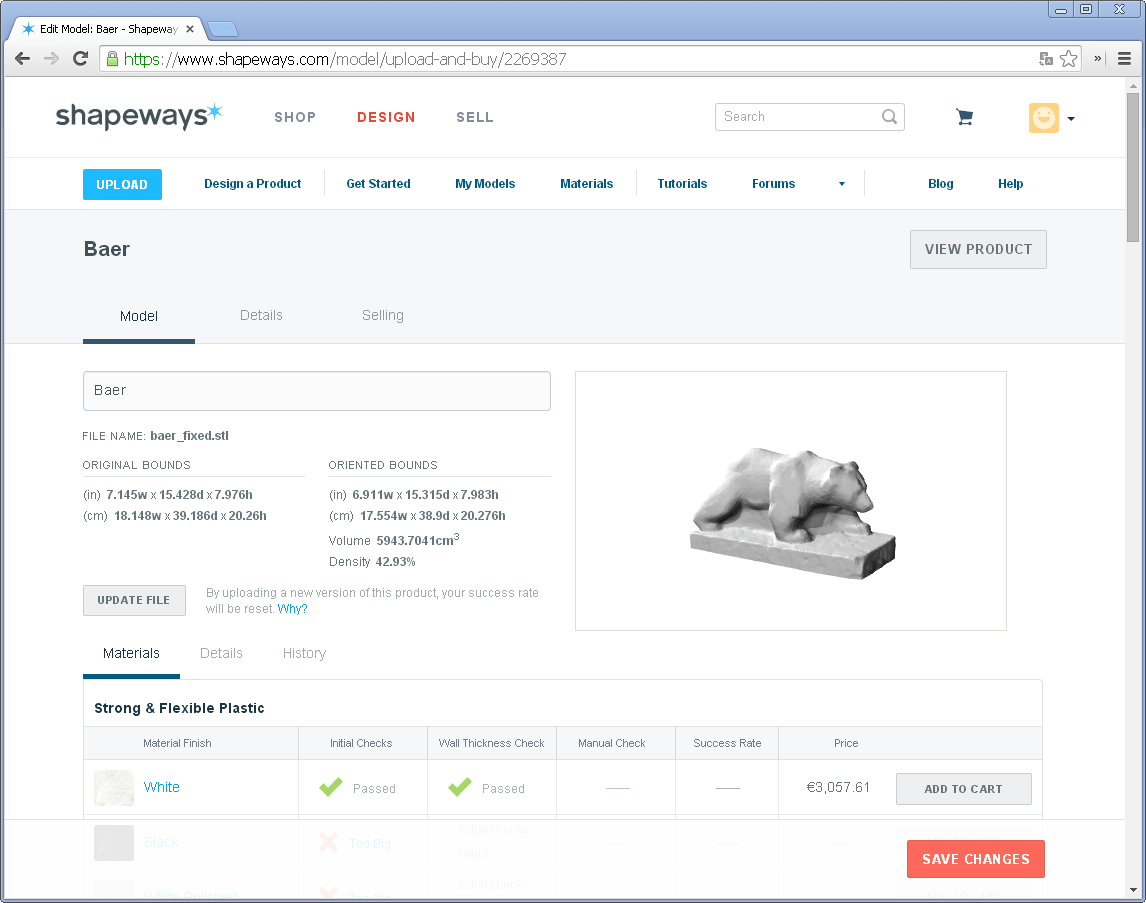
Task: Click the browser back arrow
Action: [22, 59]
